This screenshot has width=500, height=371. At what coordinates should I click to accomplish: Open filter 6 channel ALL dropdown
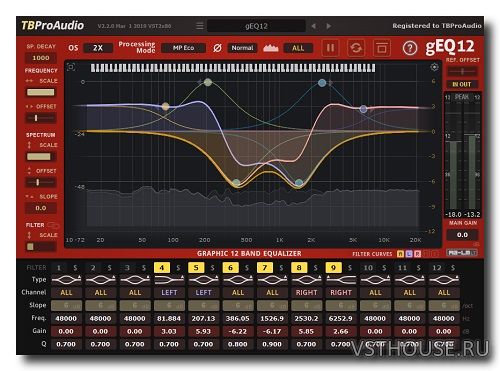coord(238,292)
